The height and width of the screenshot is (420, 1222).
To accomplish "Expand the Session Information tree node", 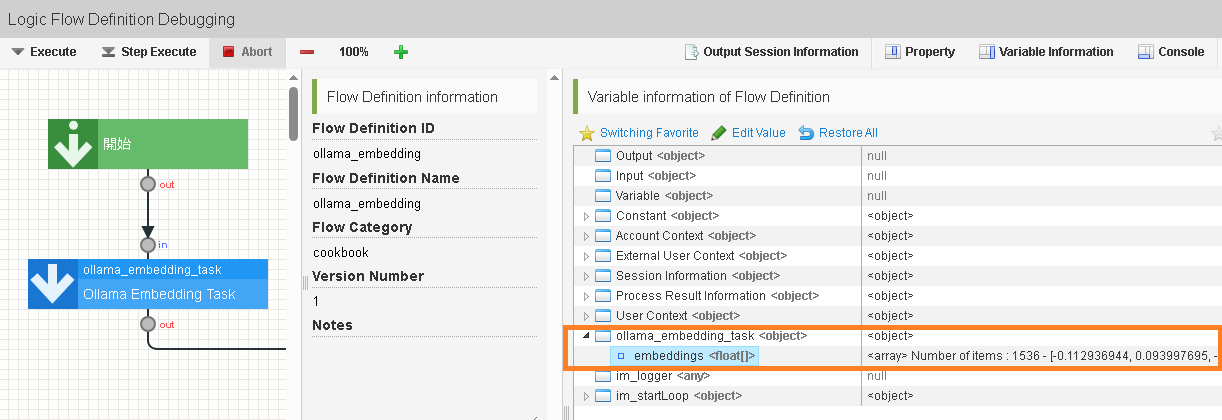I will (x=587, y=276).
